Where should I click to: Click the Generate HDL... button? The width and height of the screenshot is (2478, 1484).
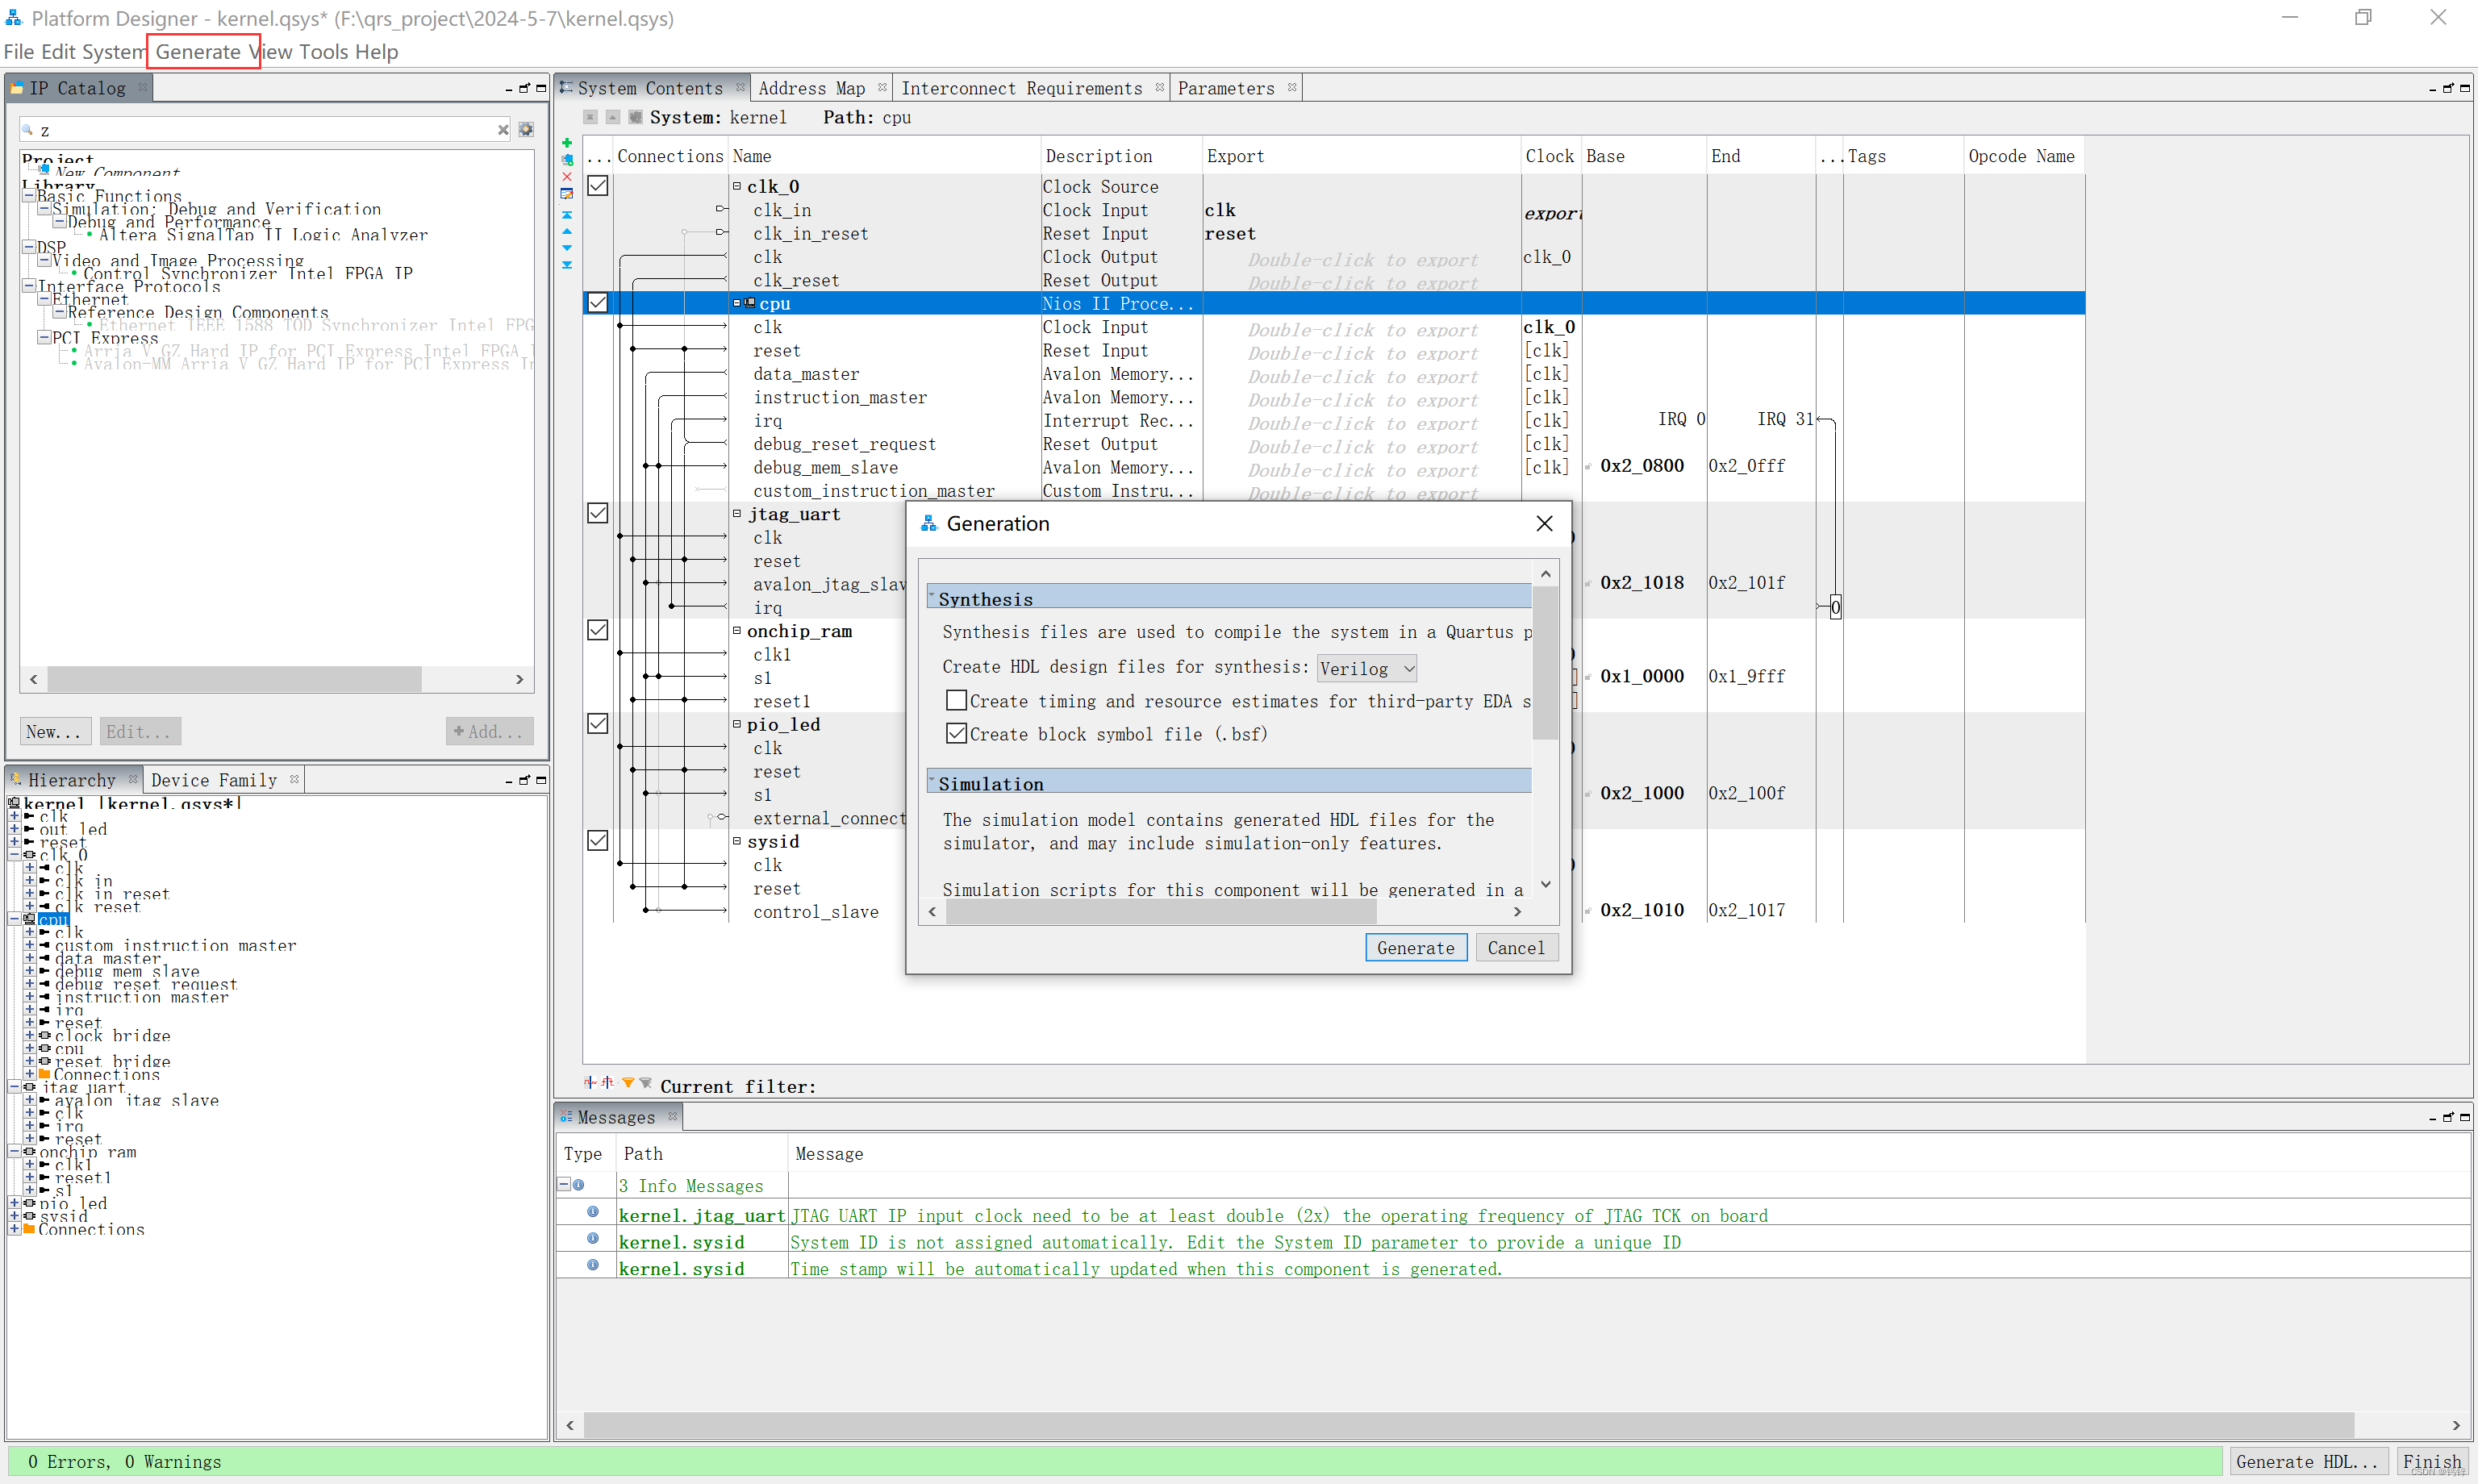point(2308,1461)
